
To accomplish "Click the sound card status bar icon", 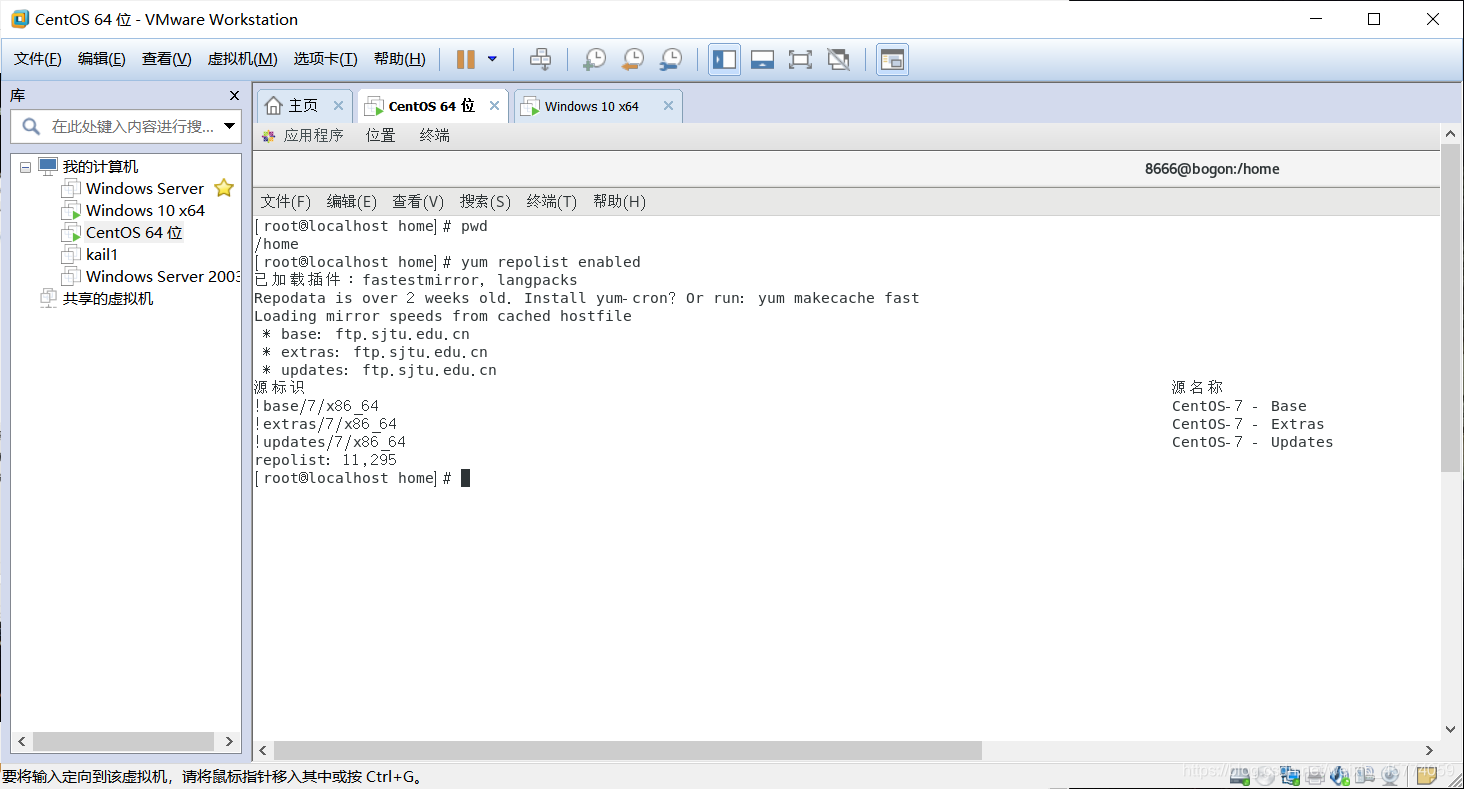I will click(x=1340, y=775).
